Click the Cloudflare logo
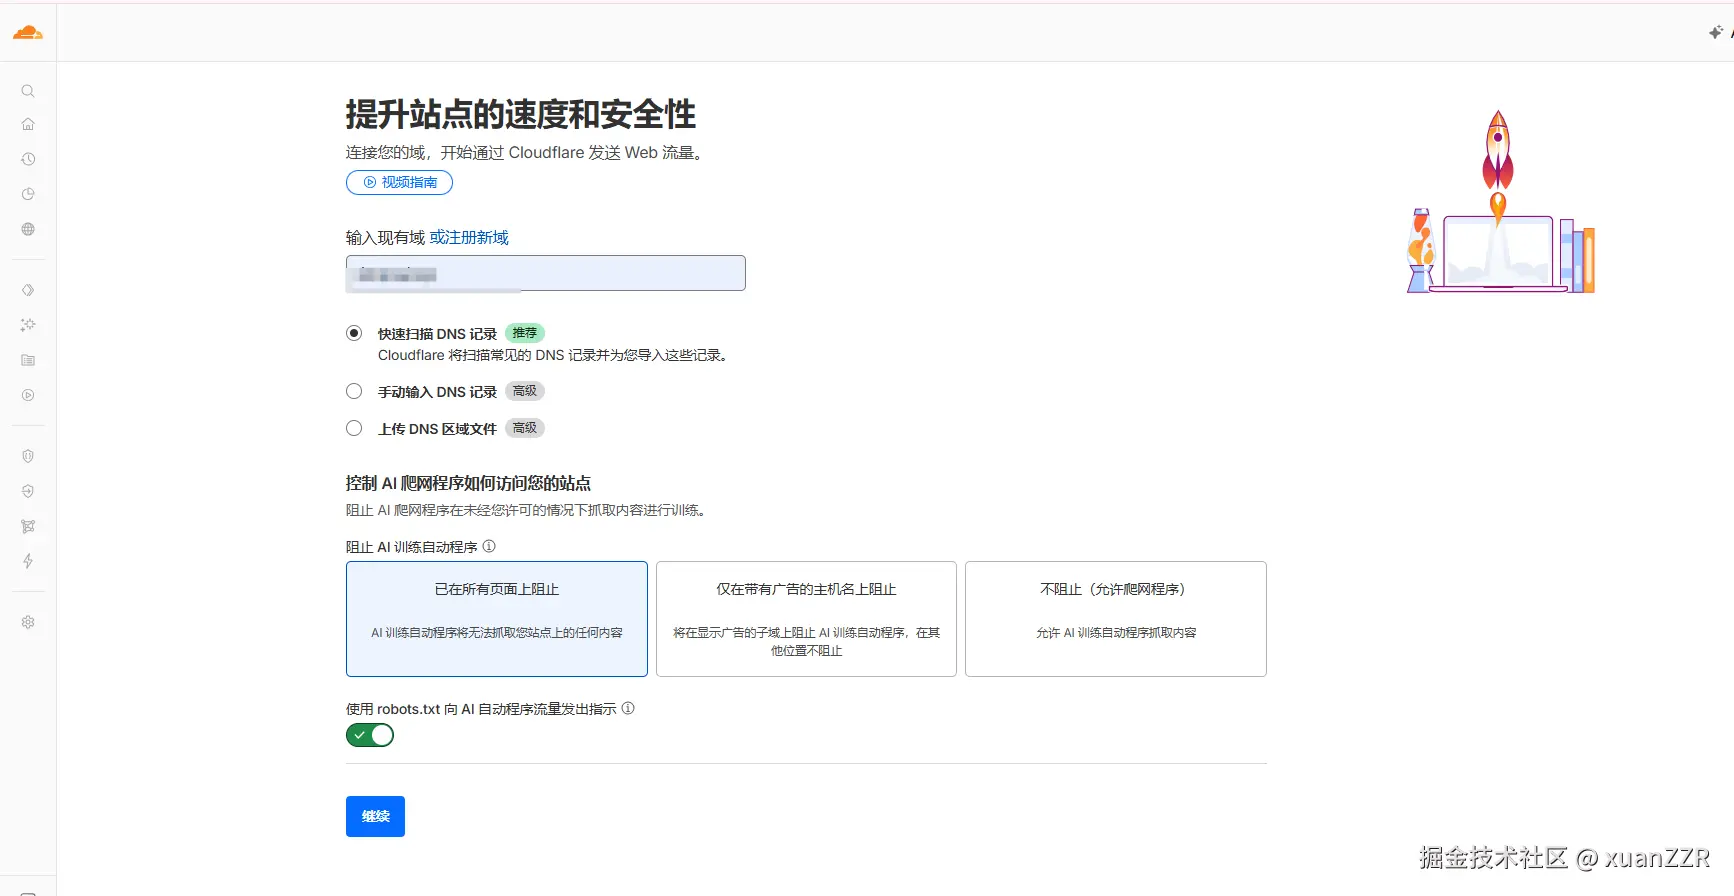This screenshot has width=1734, height=896. [x=28, y=33]
